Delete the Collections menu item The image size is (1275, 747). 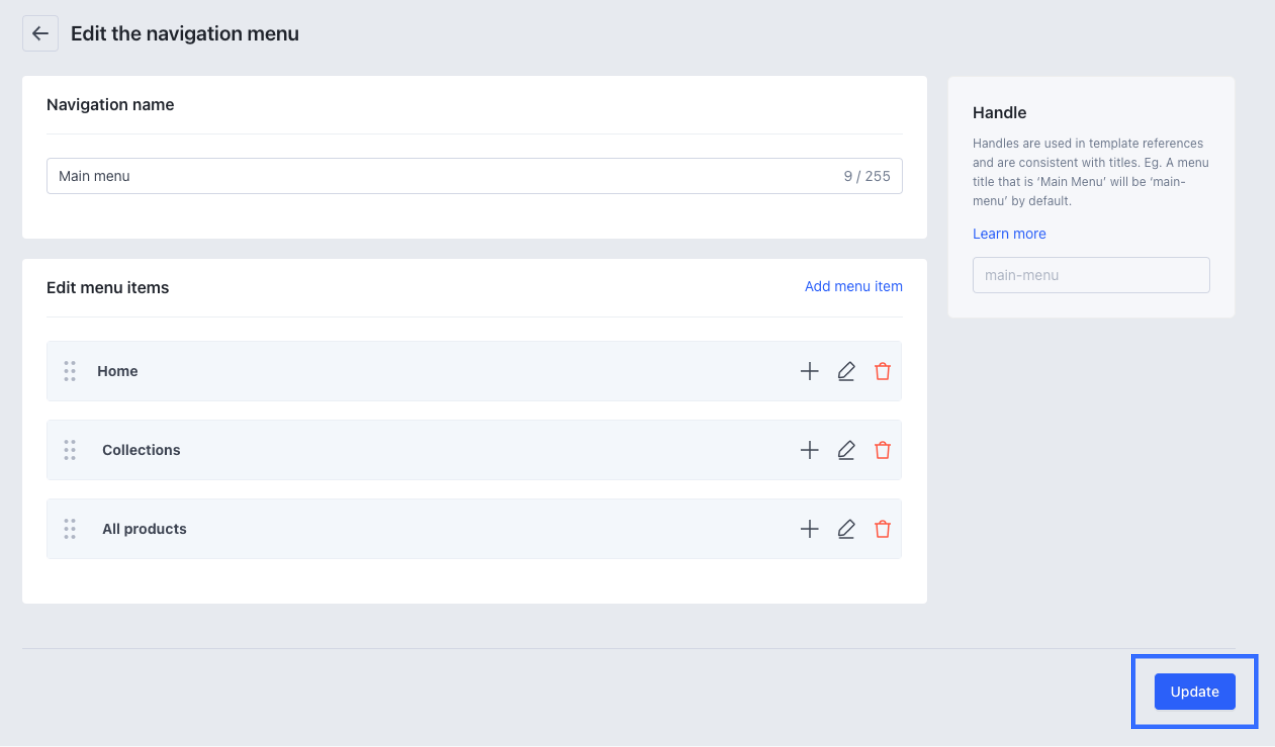[x=882, y=450]
